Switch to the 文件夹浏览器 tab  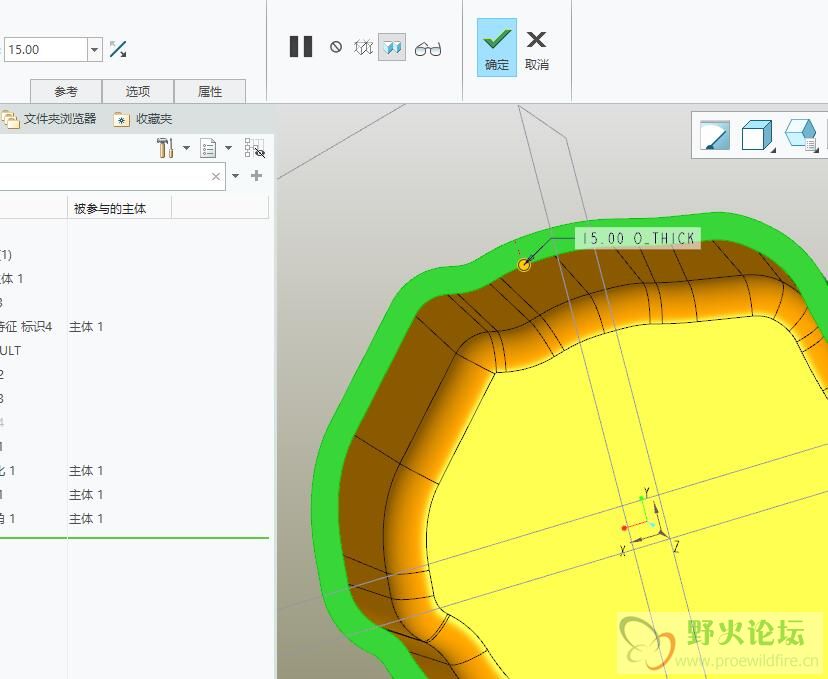(49, 119)
